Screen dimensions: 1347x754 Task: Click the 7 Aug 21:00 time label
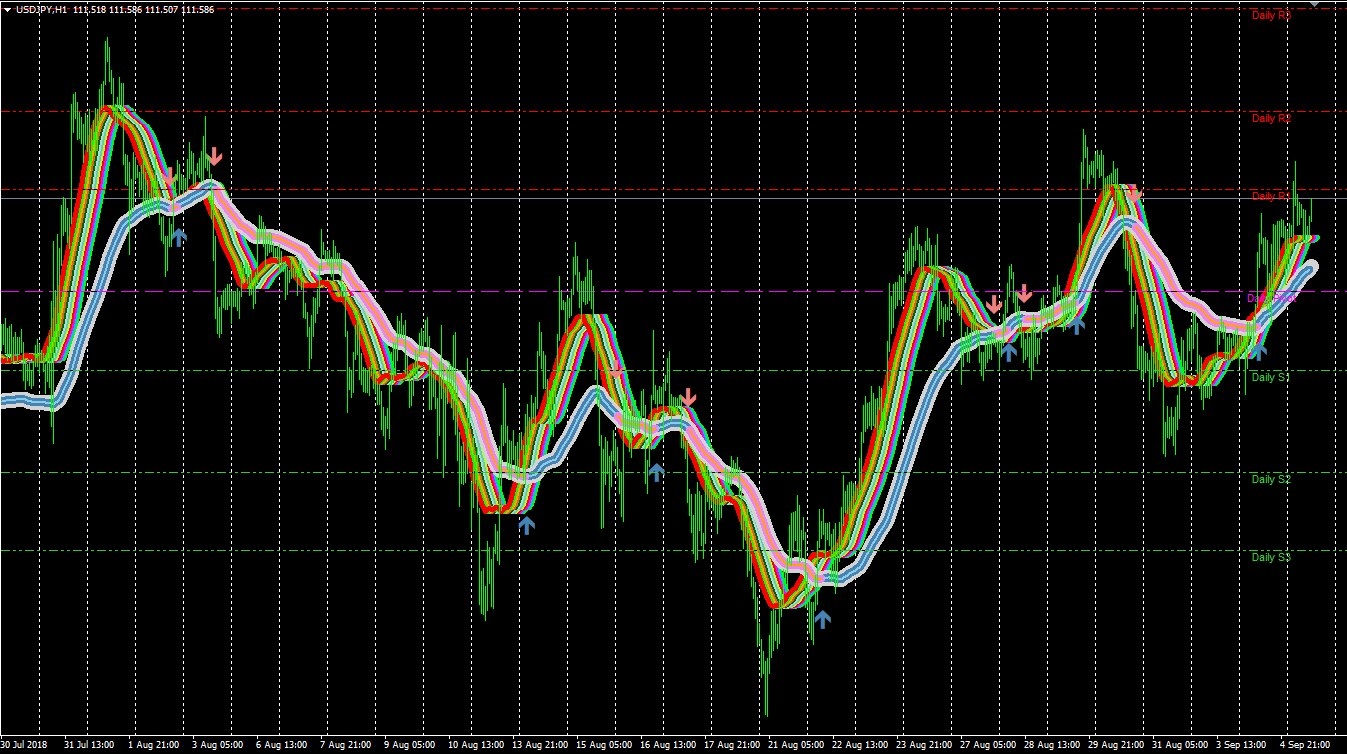346,745
